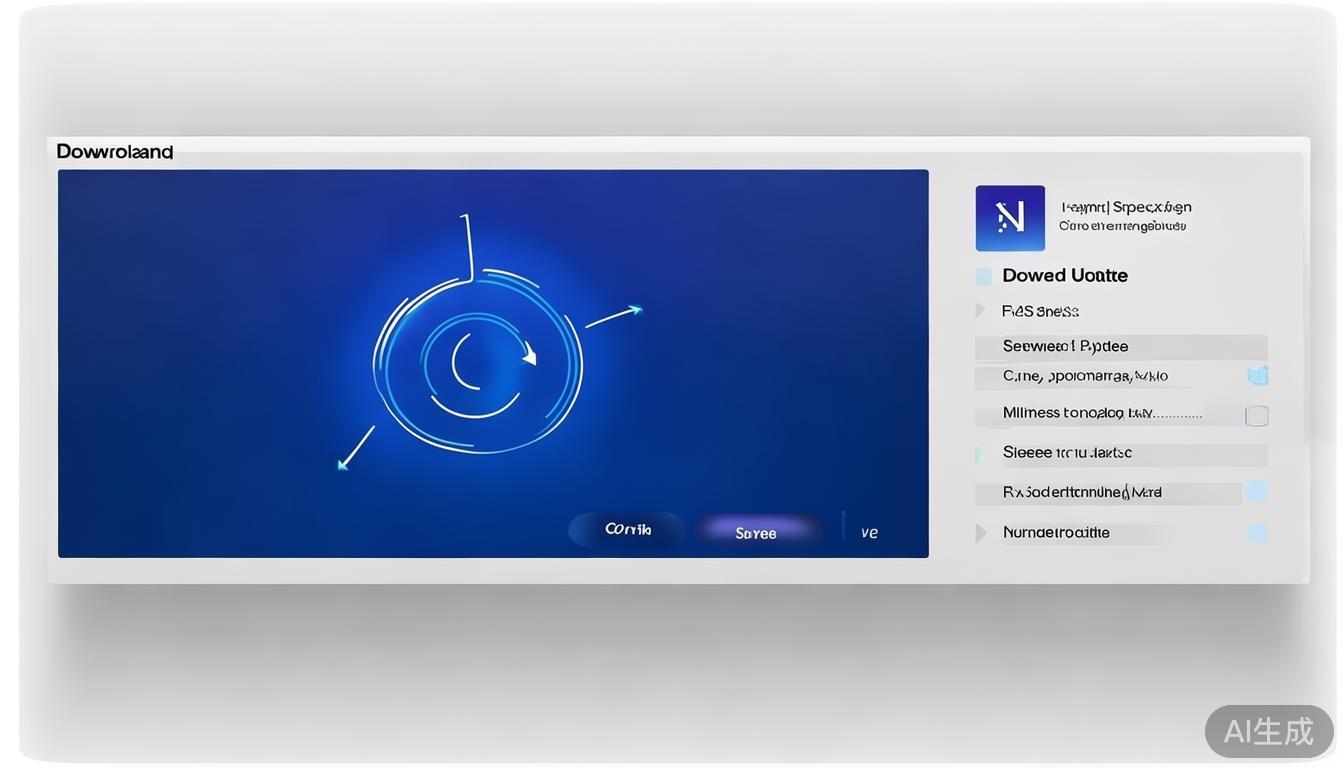Toggle the blue box on Rxsoderltonnuhe row

point(1257,491)
